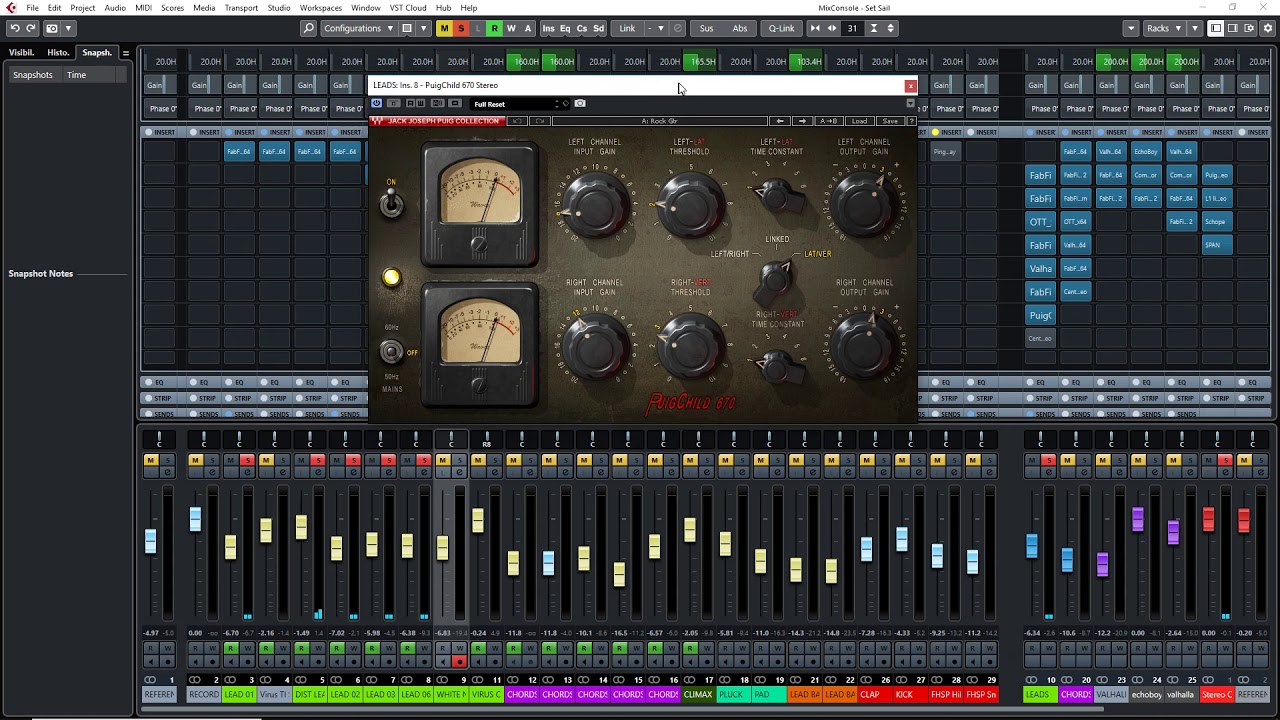Deactivate all Mute states with M

click(444, 28)
